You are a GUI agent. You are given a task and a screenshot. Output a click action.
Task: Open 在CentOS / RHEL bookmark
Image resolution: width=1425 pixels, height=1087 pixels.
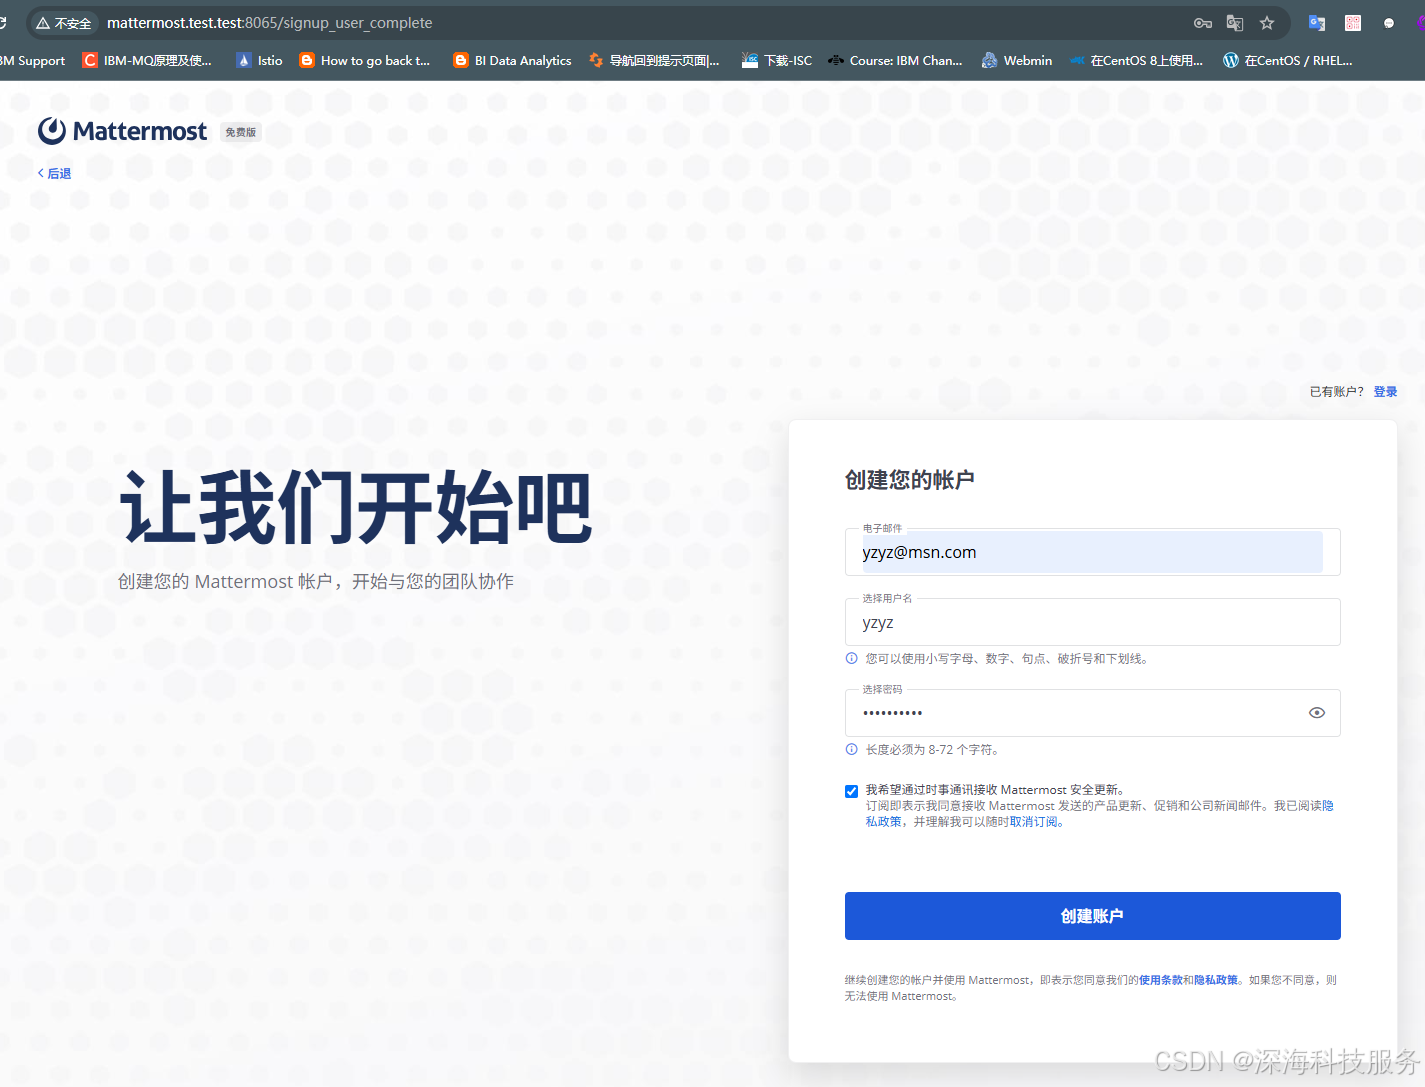1288,60
